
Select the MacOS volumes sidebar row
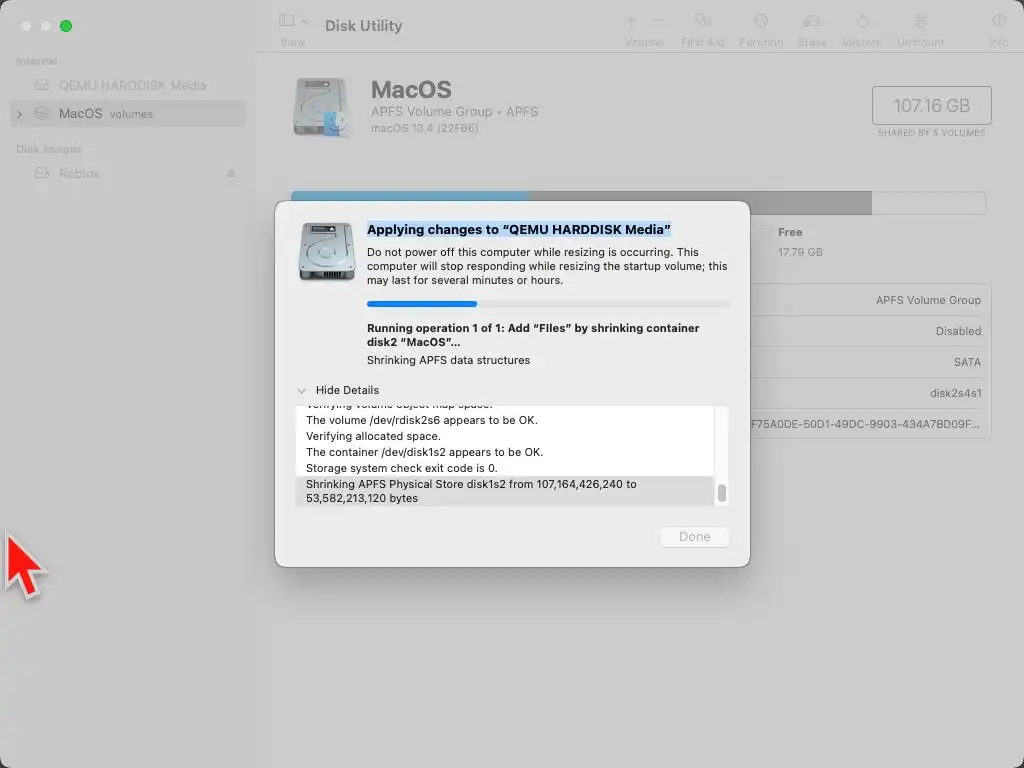click(128, 114)
